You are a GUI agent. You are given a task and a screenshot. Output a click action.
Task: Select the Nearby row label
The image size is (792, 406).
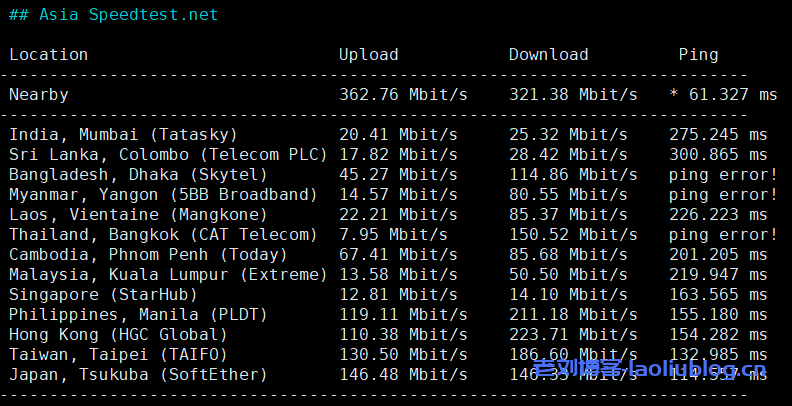tap(38, 95)
